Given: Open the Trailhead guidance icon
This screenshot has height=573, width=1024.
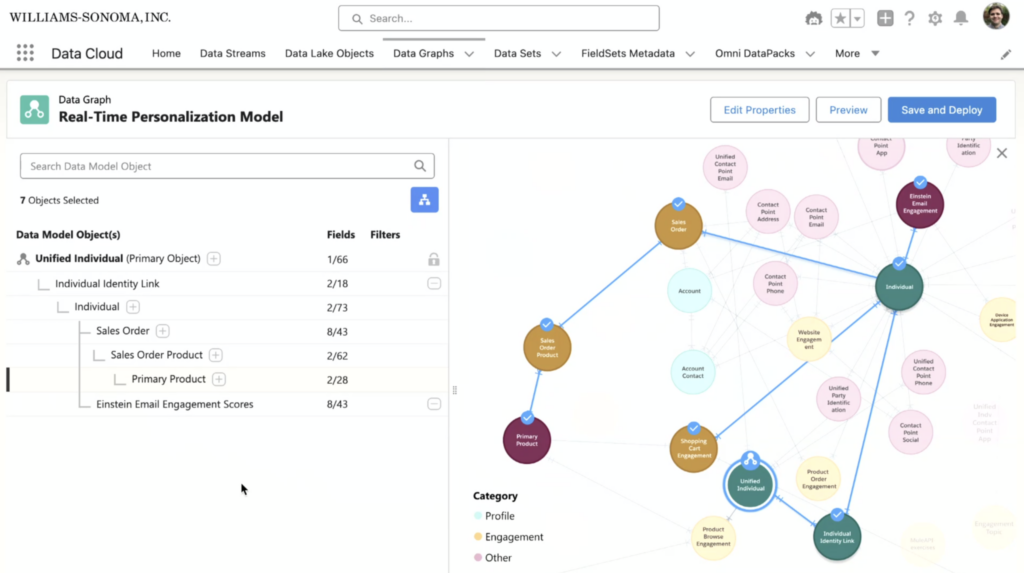Looking at the screenshot, I should pos(813,18).
